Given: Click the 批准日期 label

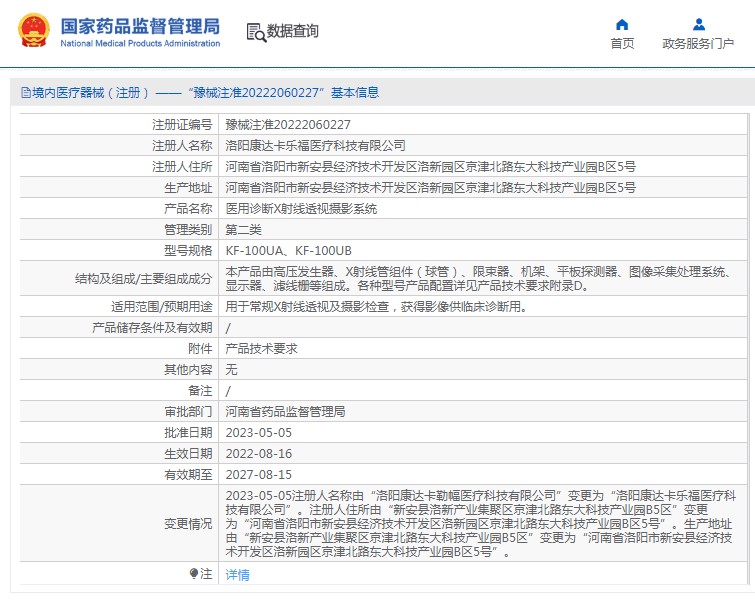Looking at the screenshot, I should tap(188, 433).
